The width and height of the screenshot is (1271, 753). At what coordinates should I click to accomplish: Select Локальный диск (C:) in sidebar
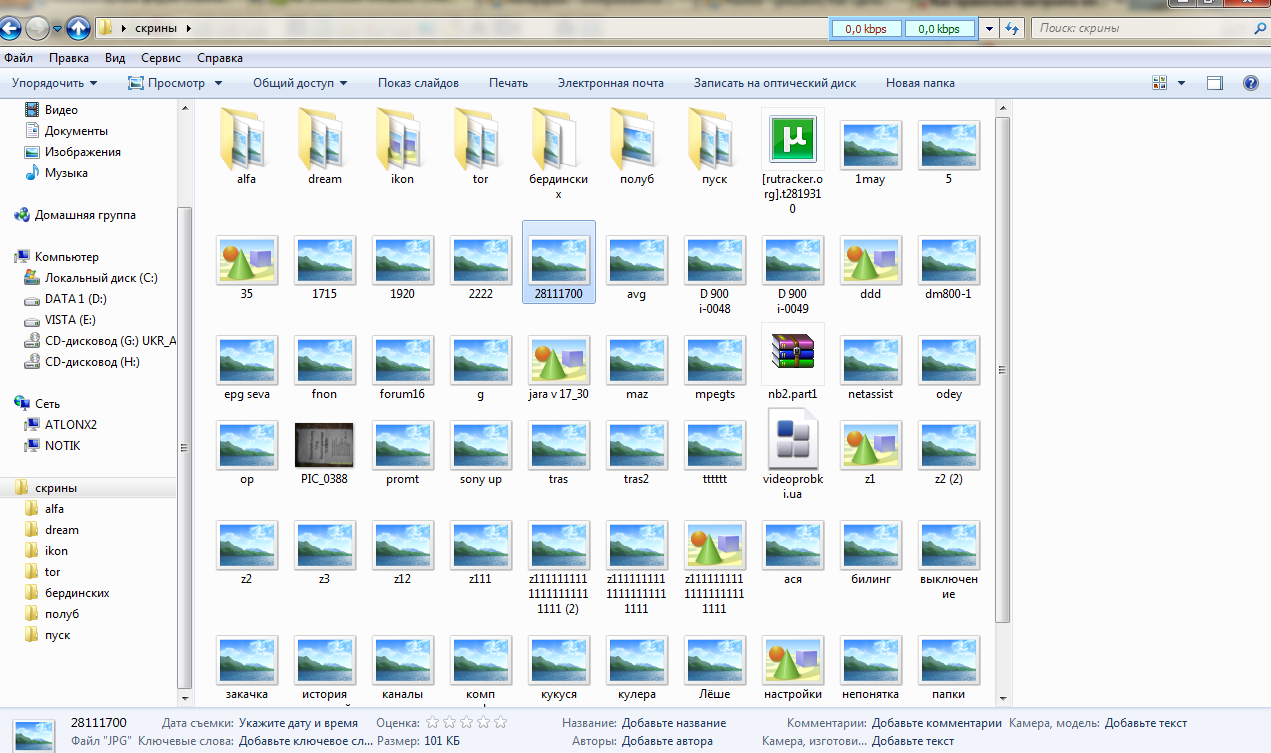(x=91, y=278)
